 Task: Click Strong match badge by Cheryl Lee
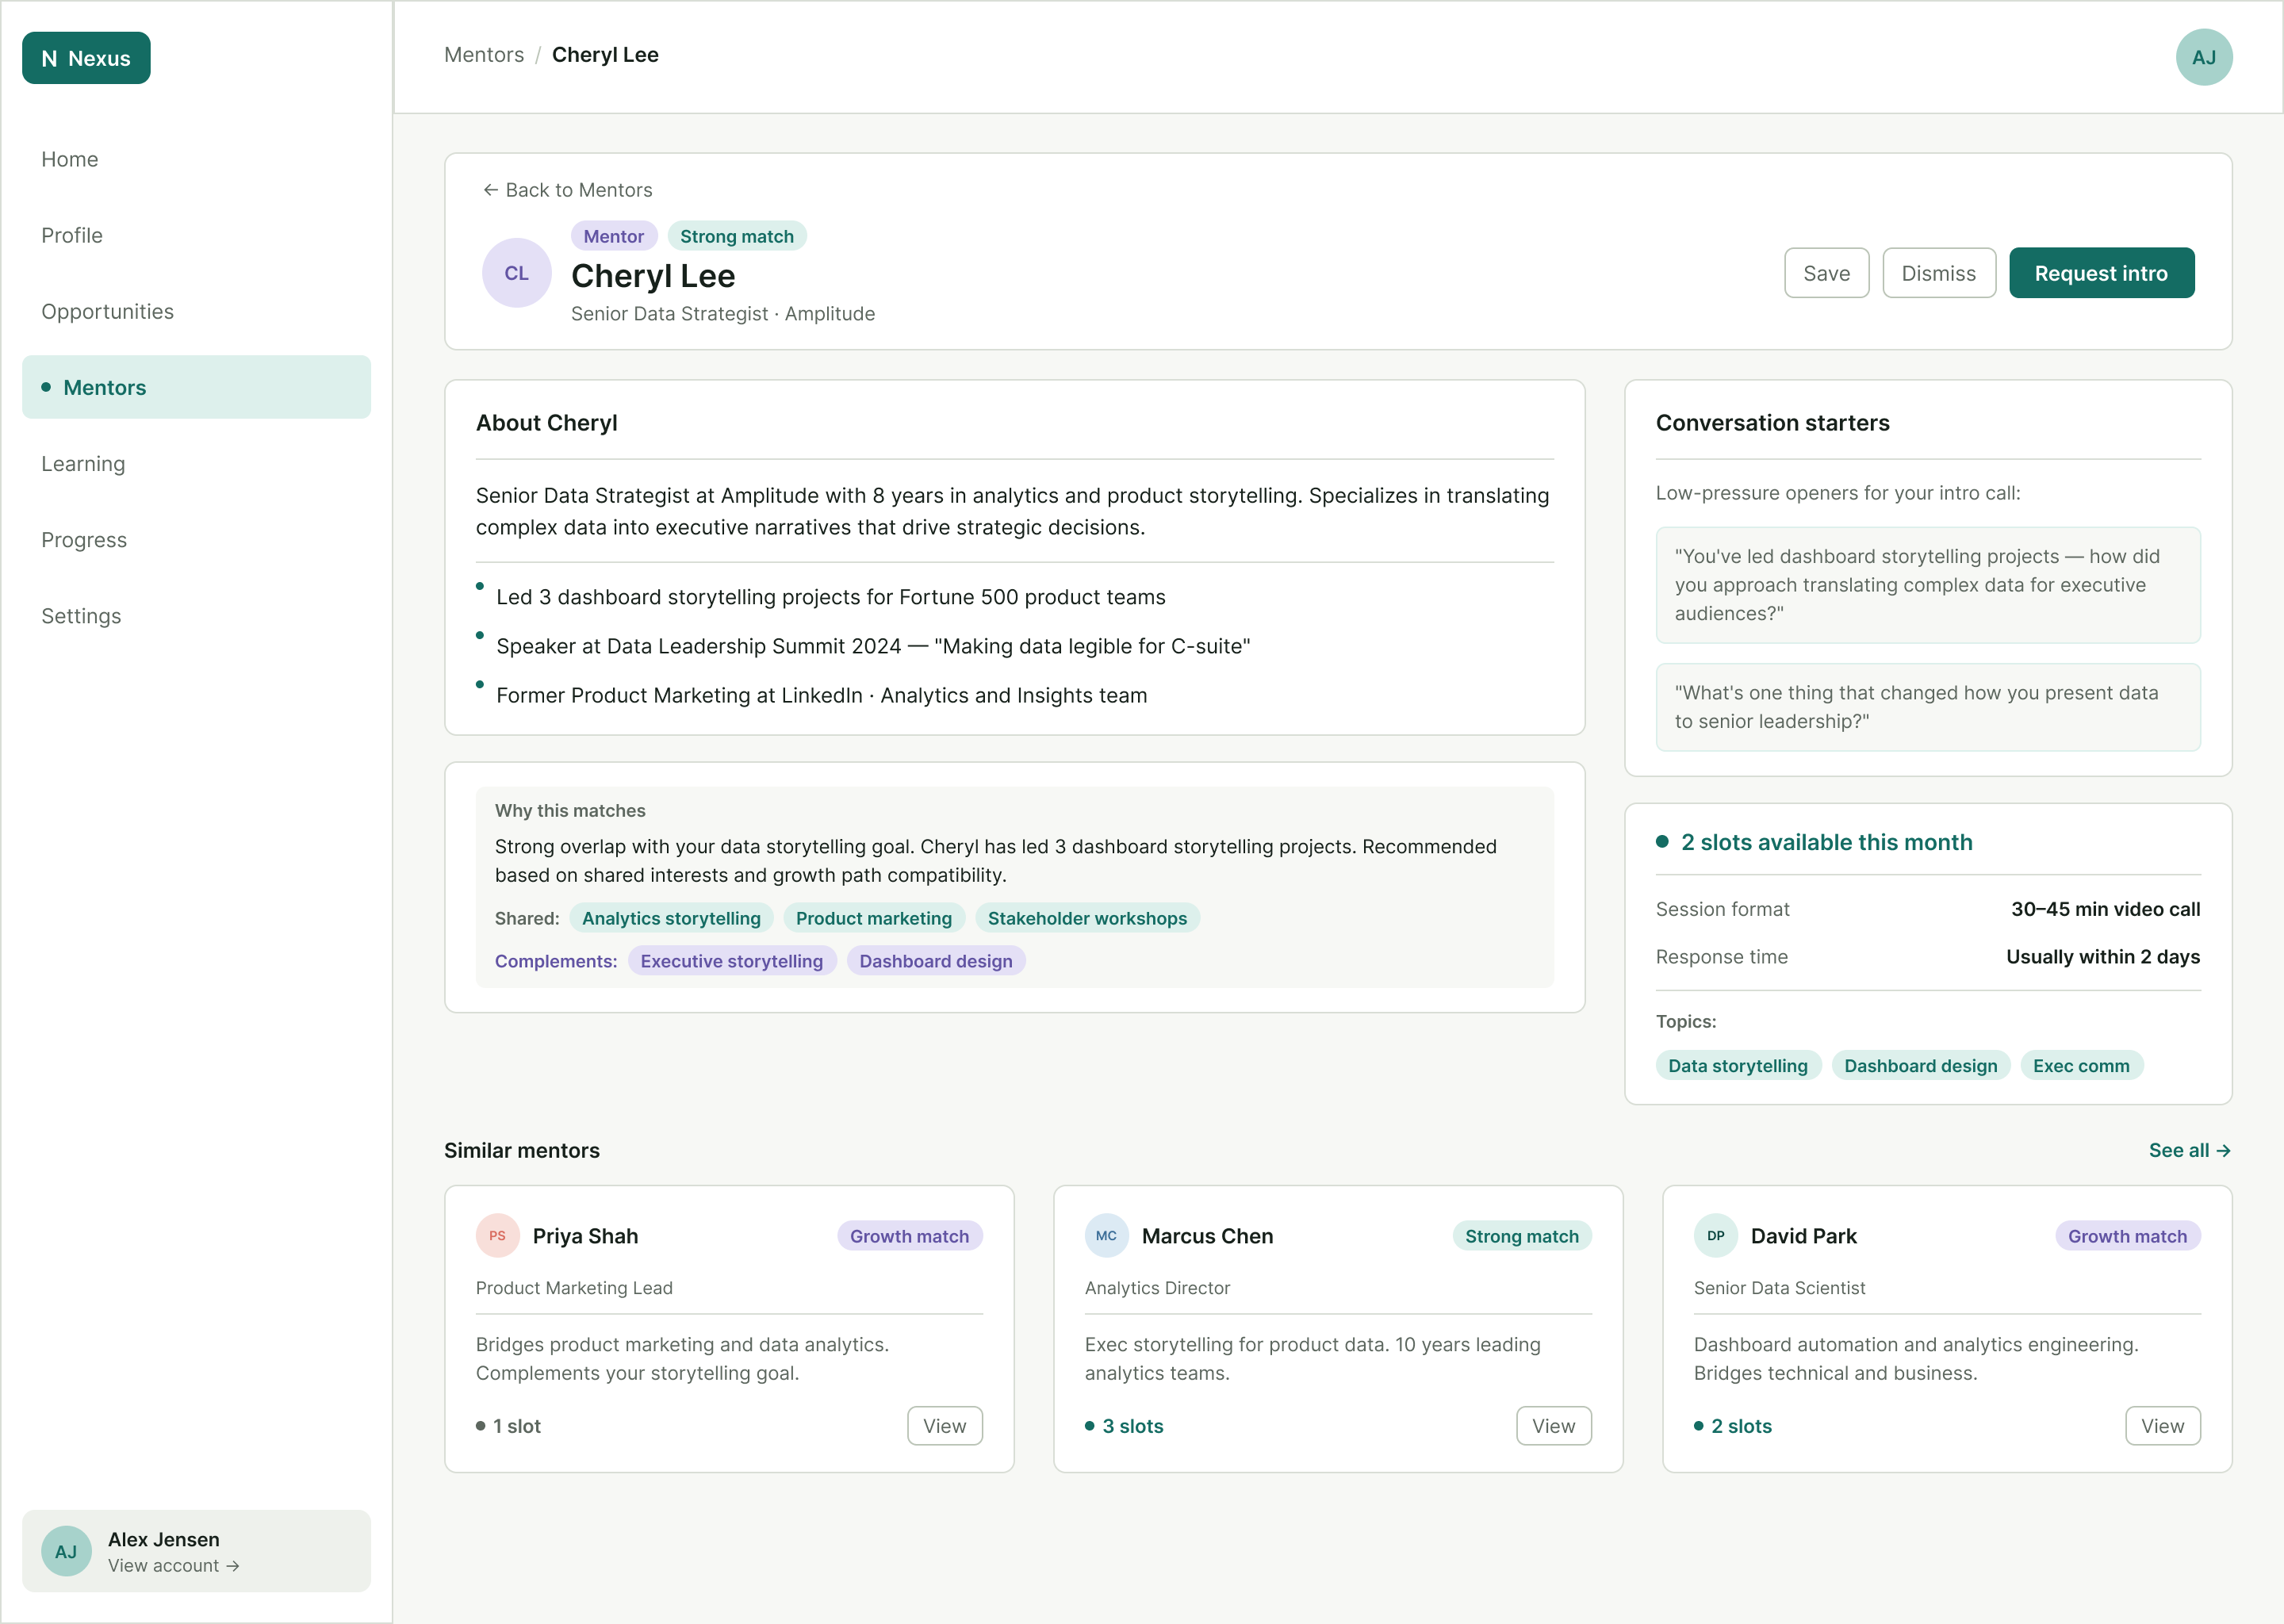pos(737,236)
